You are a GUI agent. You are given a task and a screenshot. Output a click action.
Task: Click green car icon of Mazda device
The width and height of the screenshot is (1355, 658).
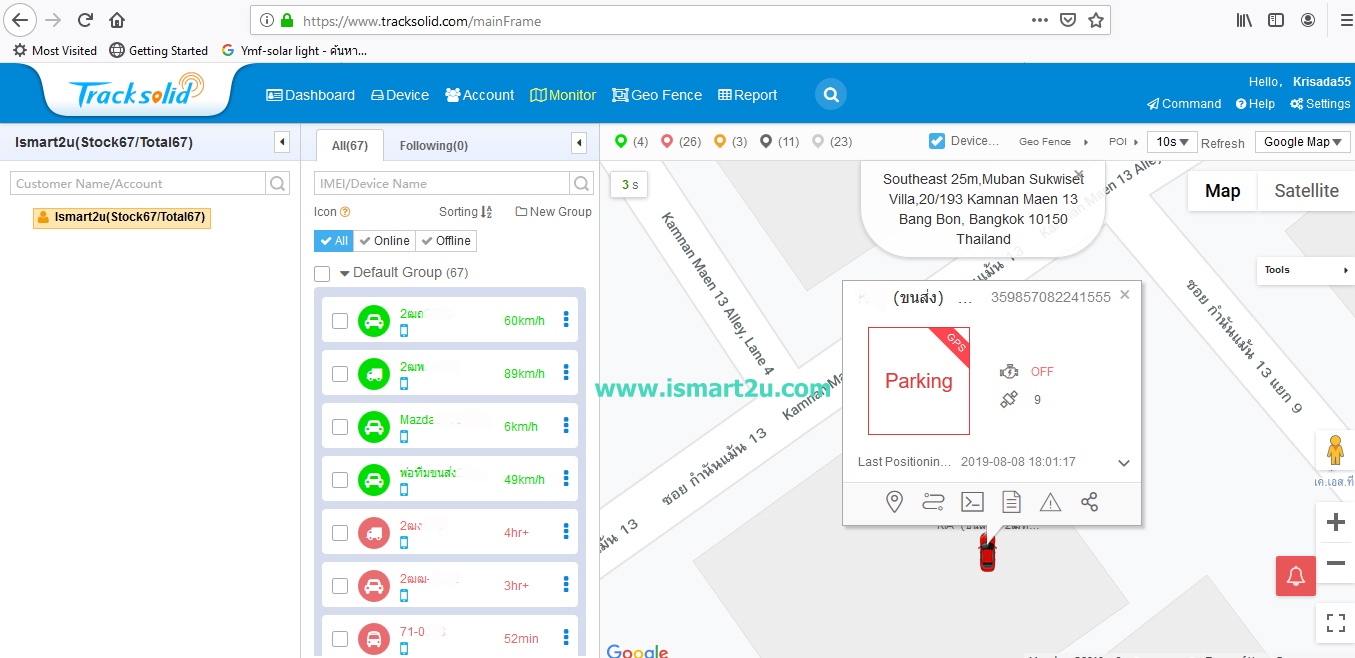pyautogui.click(x=374, y=427)
